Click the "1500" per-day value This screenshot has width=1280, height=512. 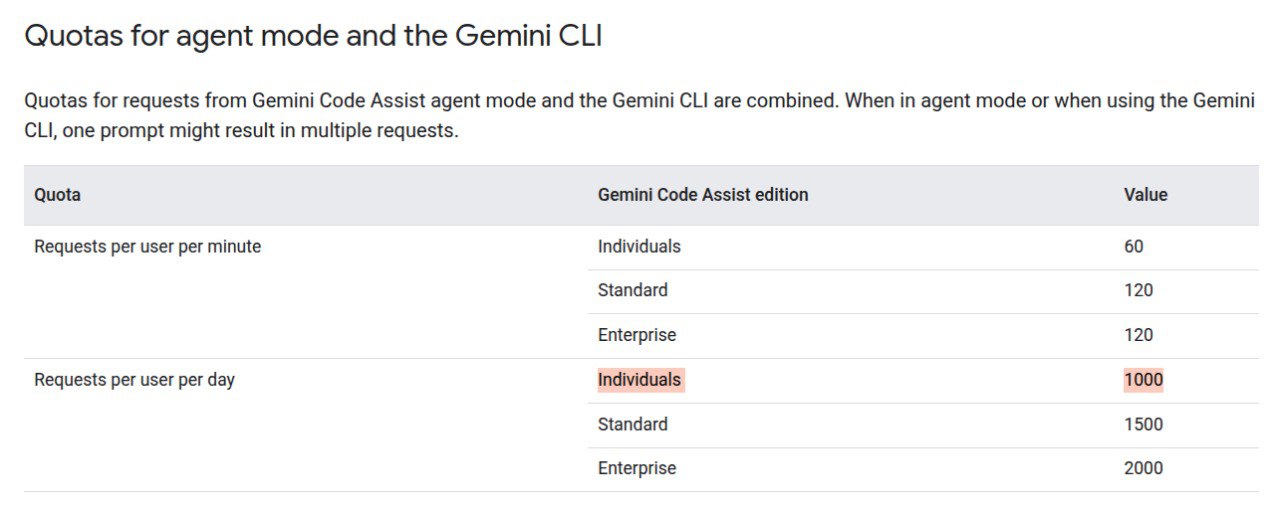(1143, 424)
